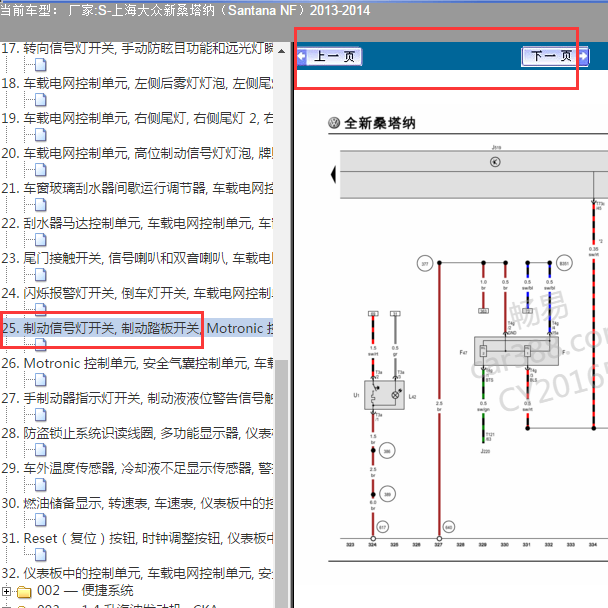Open document icon under item 18
The height and width of the screenshot is (608, 608).
coord(40,100)
